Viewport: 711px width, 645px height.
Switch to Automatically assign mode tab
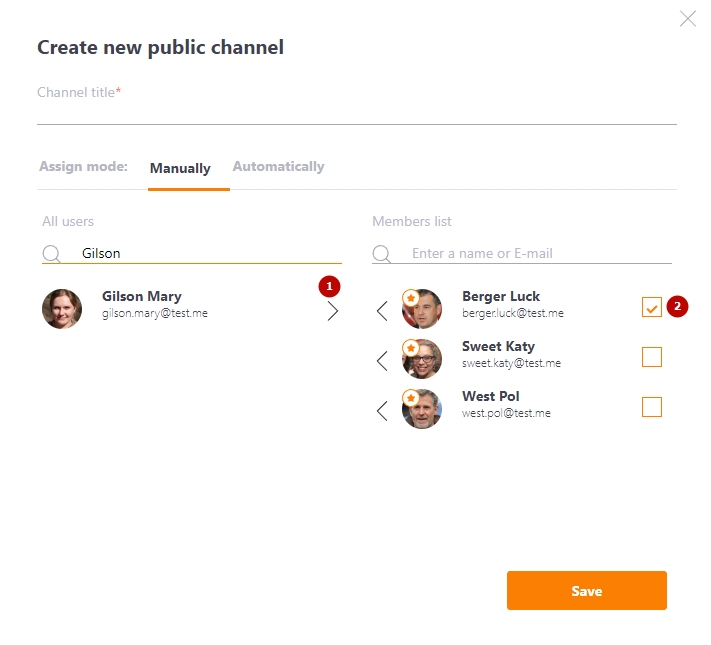(278, 166)
